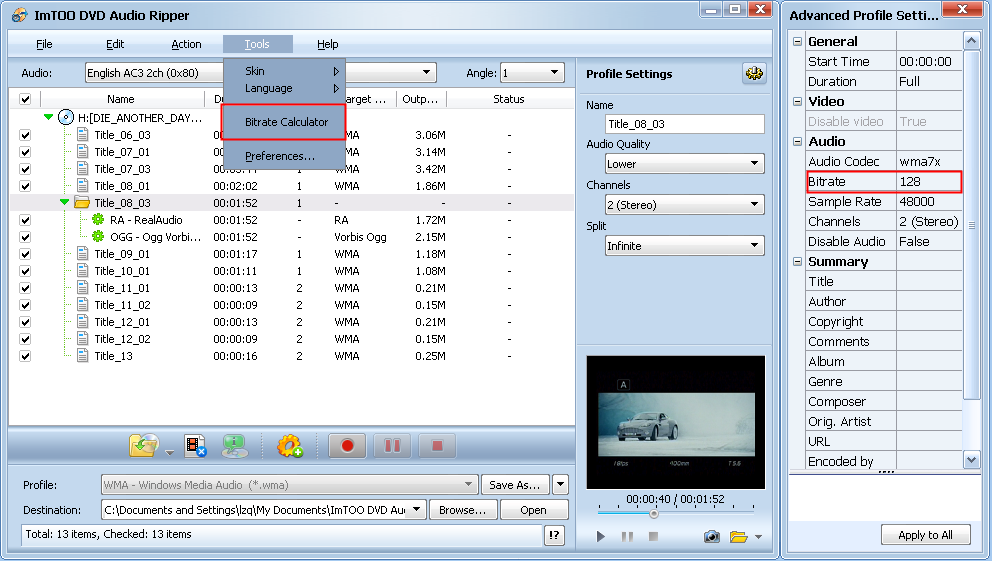Screen dimensions: 992x561
Task: Open the Save As arrow dropdown
Action: click(x=561, y=484)
